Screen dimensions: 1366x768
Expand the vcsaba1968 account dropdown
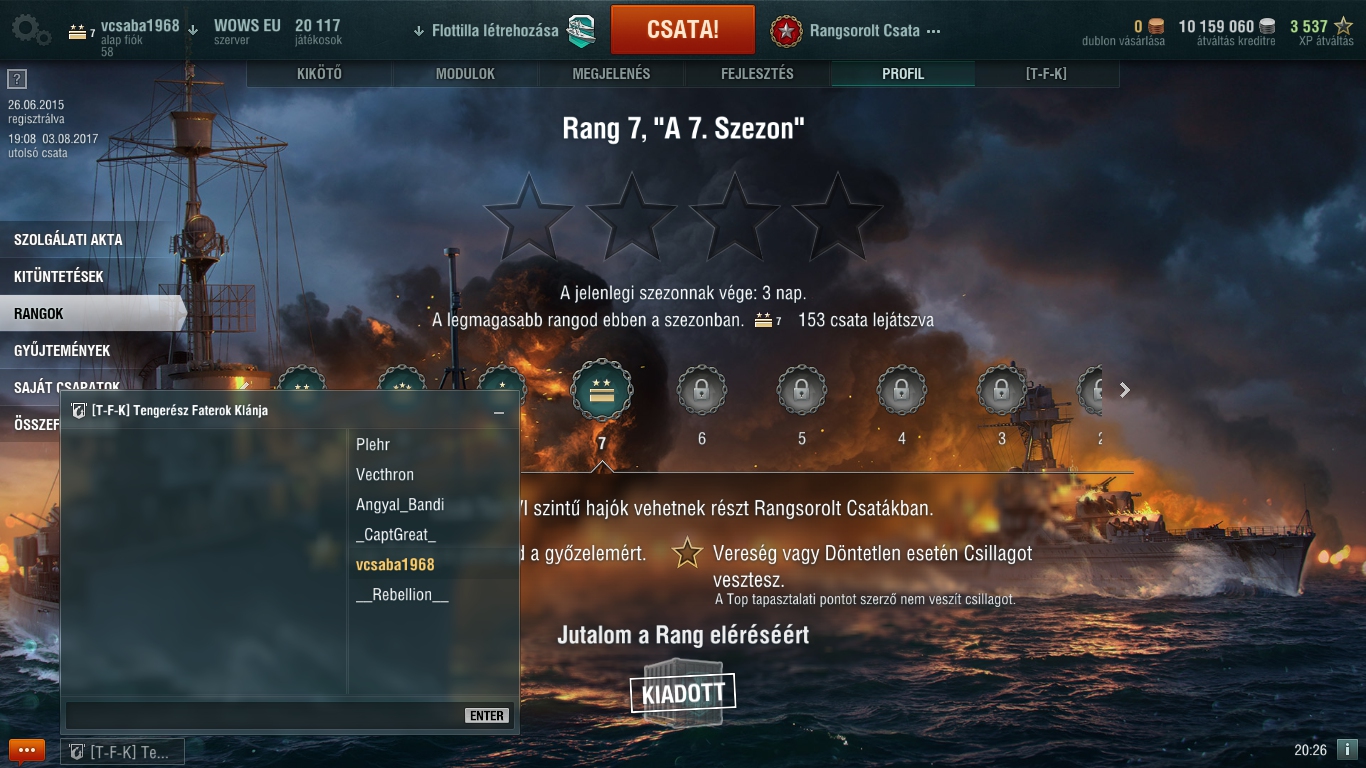click(193, 30)
